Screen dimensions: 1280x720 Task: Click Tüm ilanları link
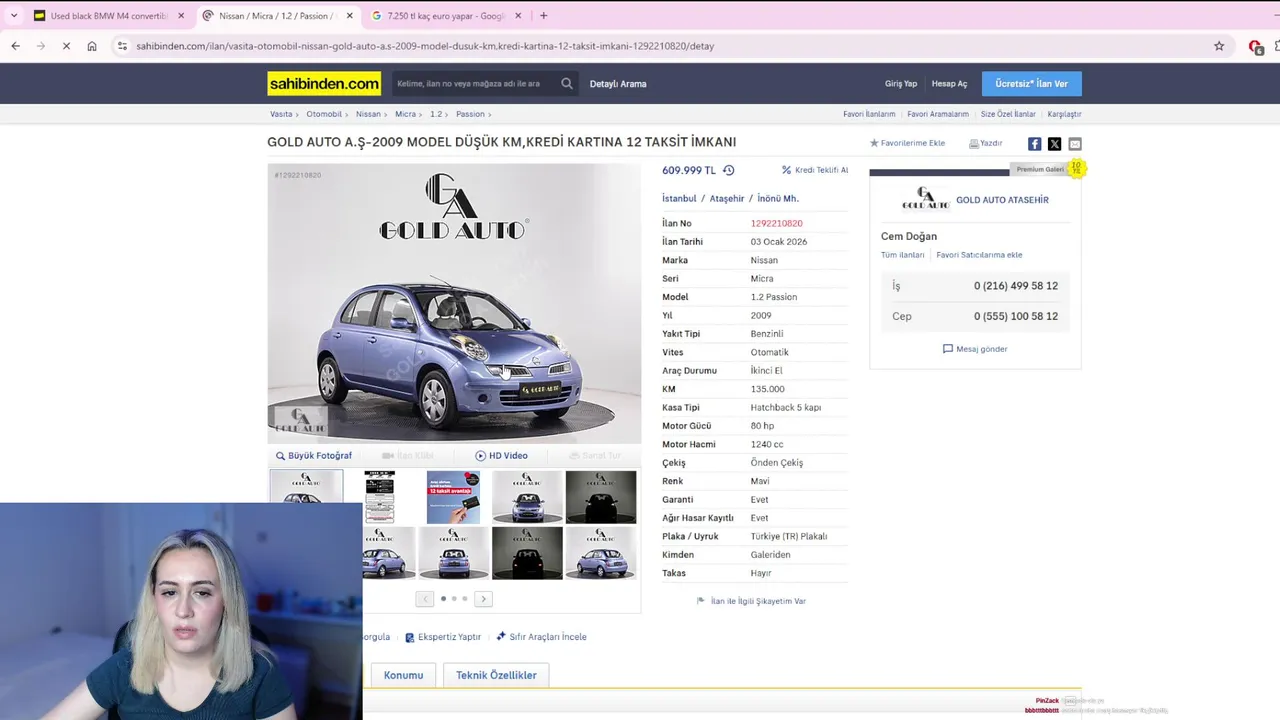[902, 255]
